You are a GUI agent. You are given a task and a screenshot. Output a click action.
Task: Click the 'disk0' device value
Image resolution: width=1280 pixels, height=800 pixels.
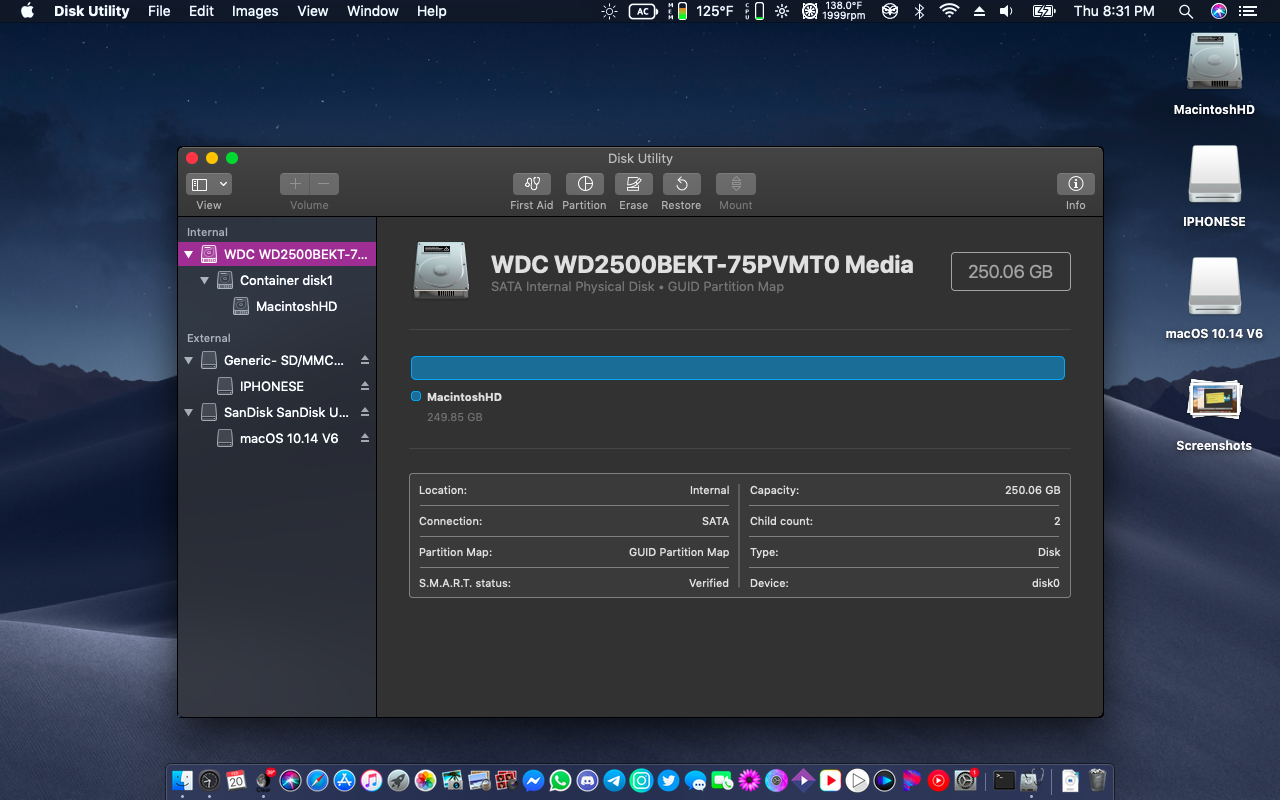[1046, 583]
